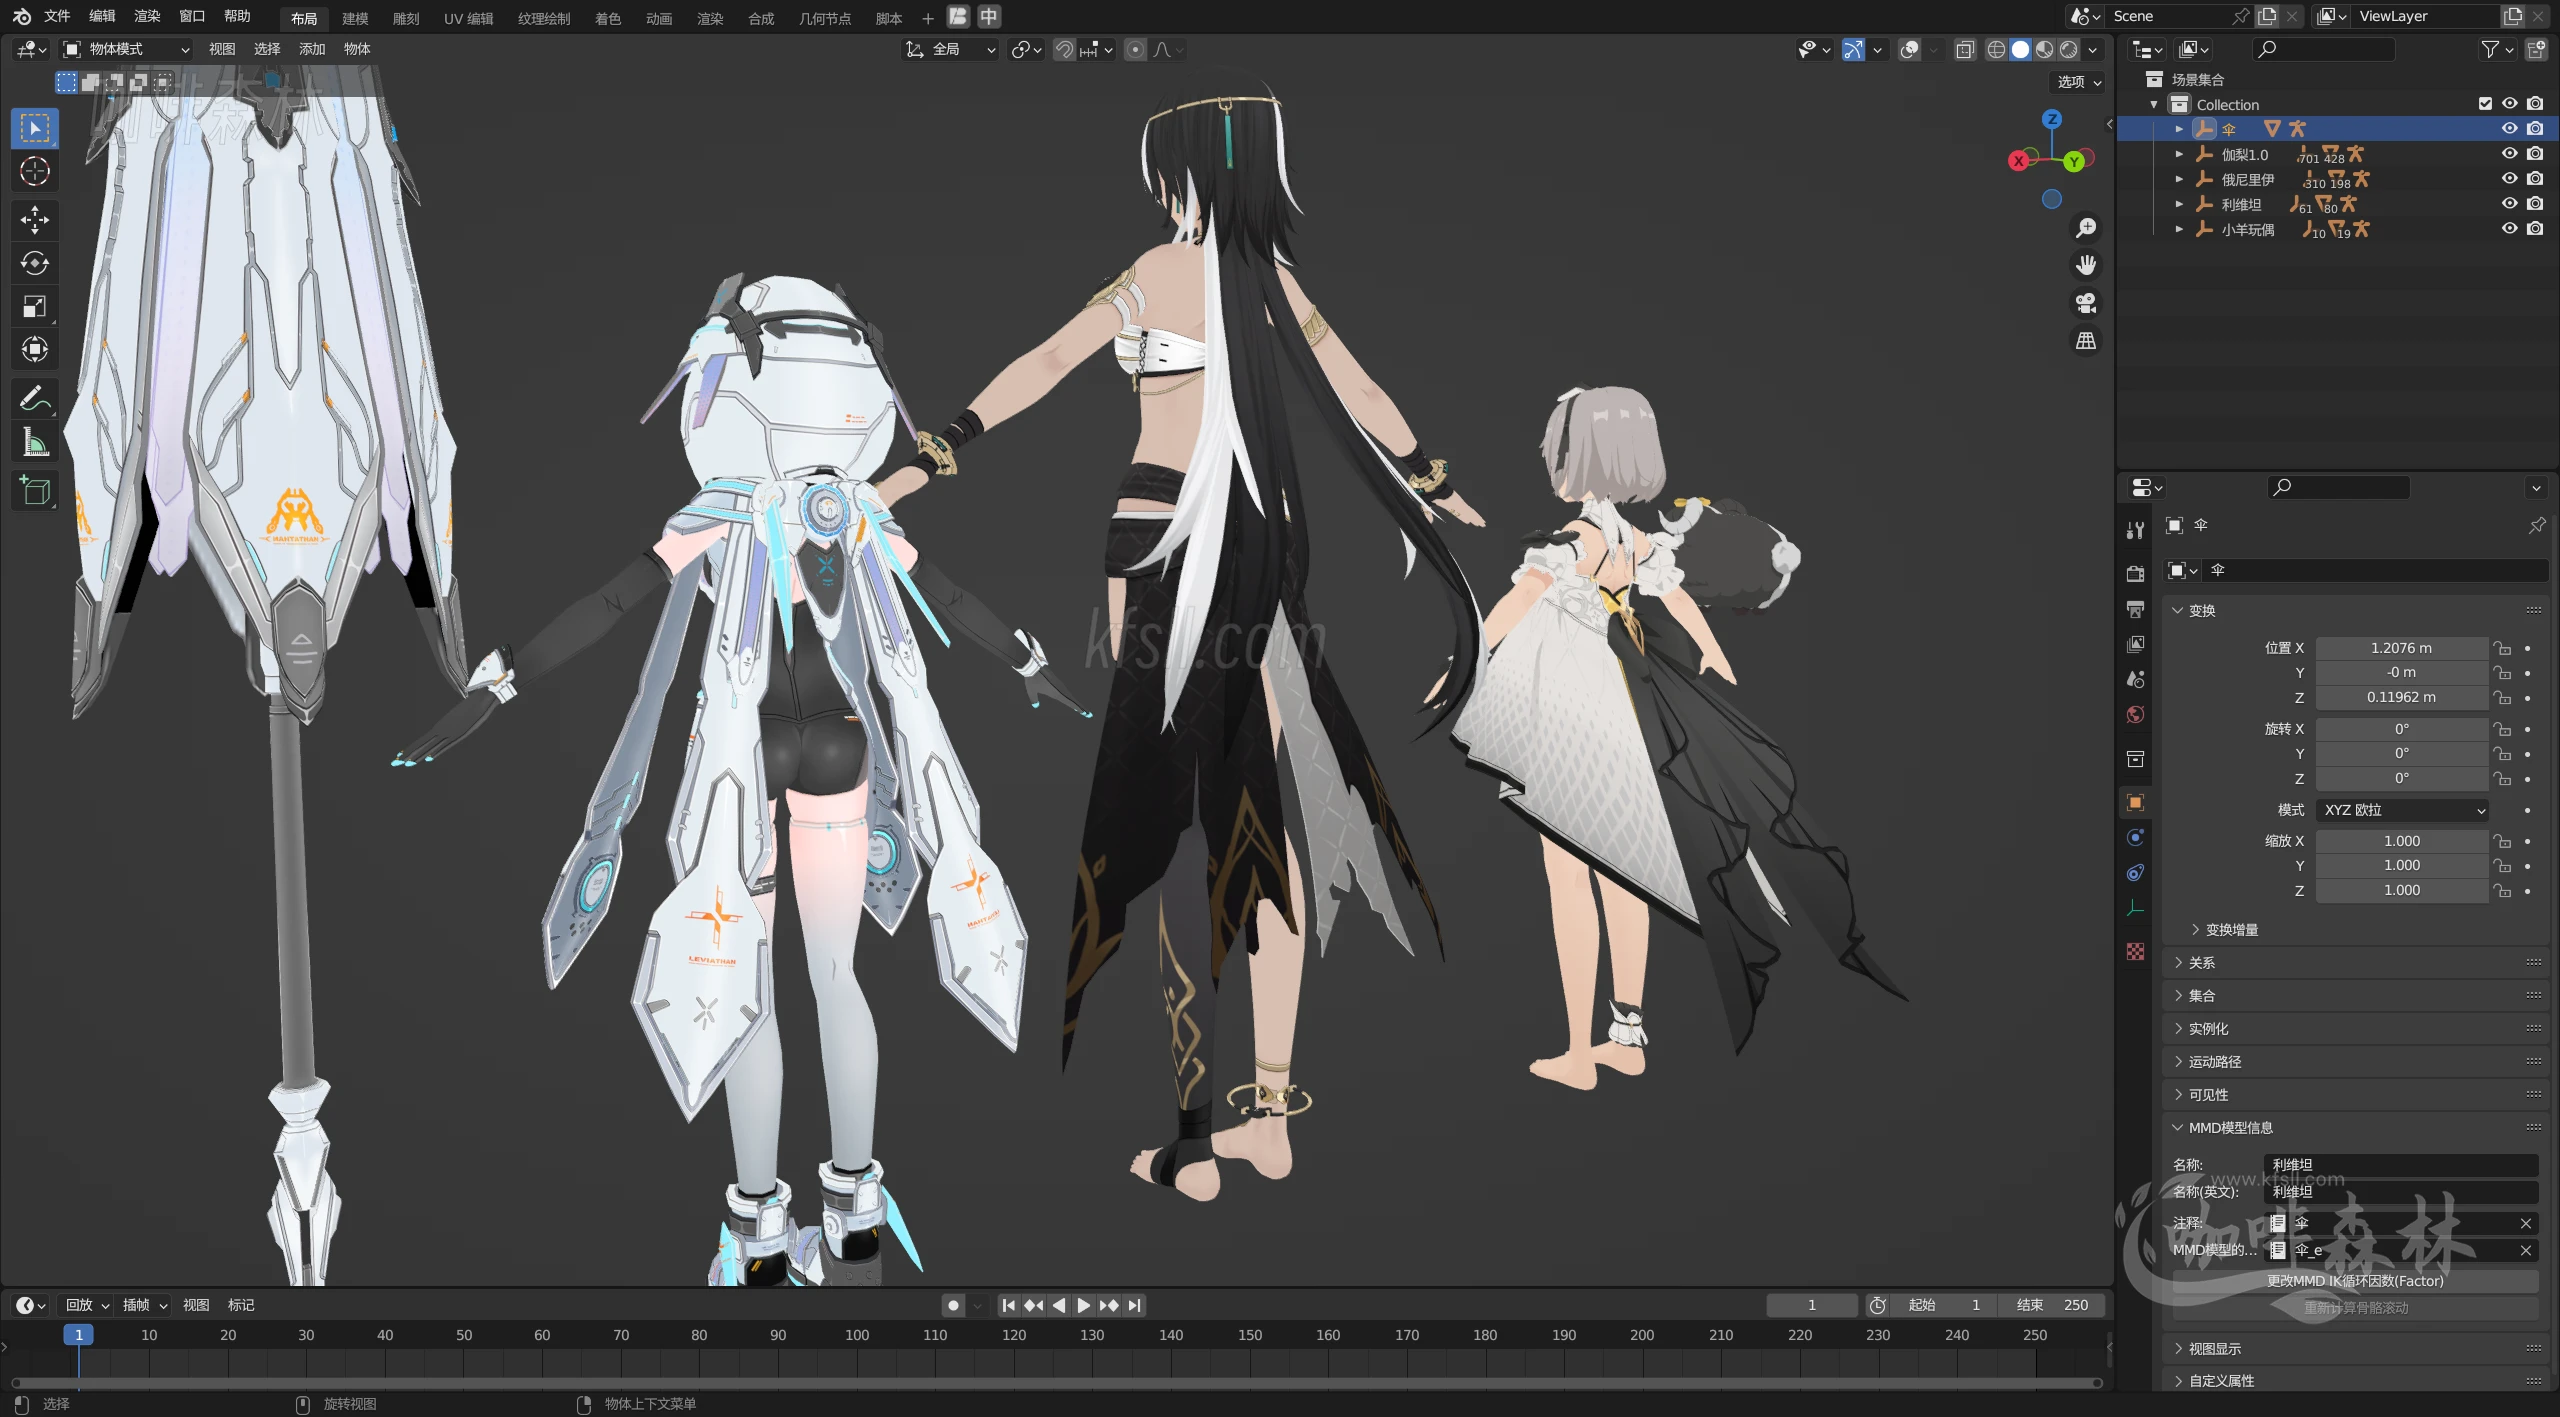Open Render properties tab icon

click(2135, 574)
